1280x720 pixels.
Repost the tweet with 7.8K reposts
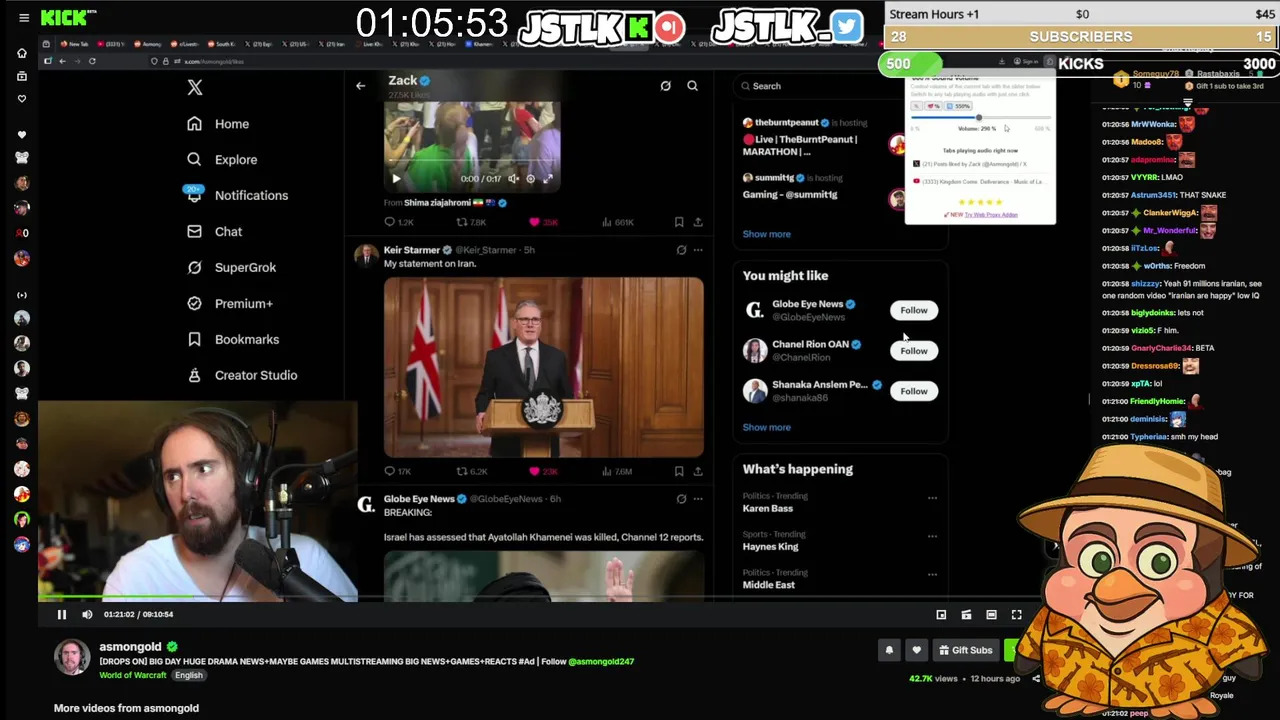471,222
